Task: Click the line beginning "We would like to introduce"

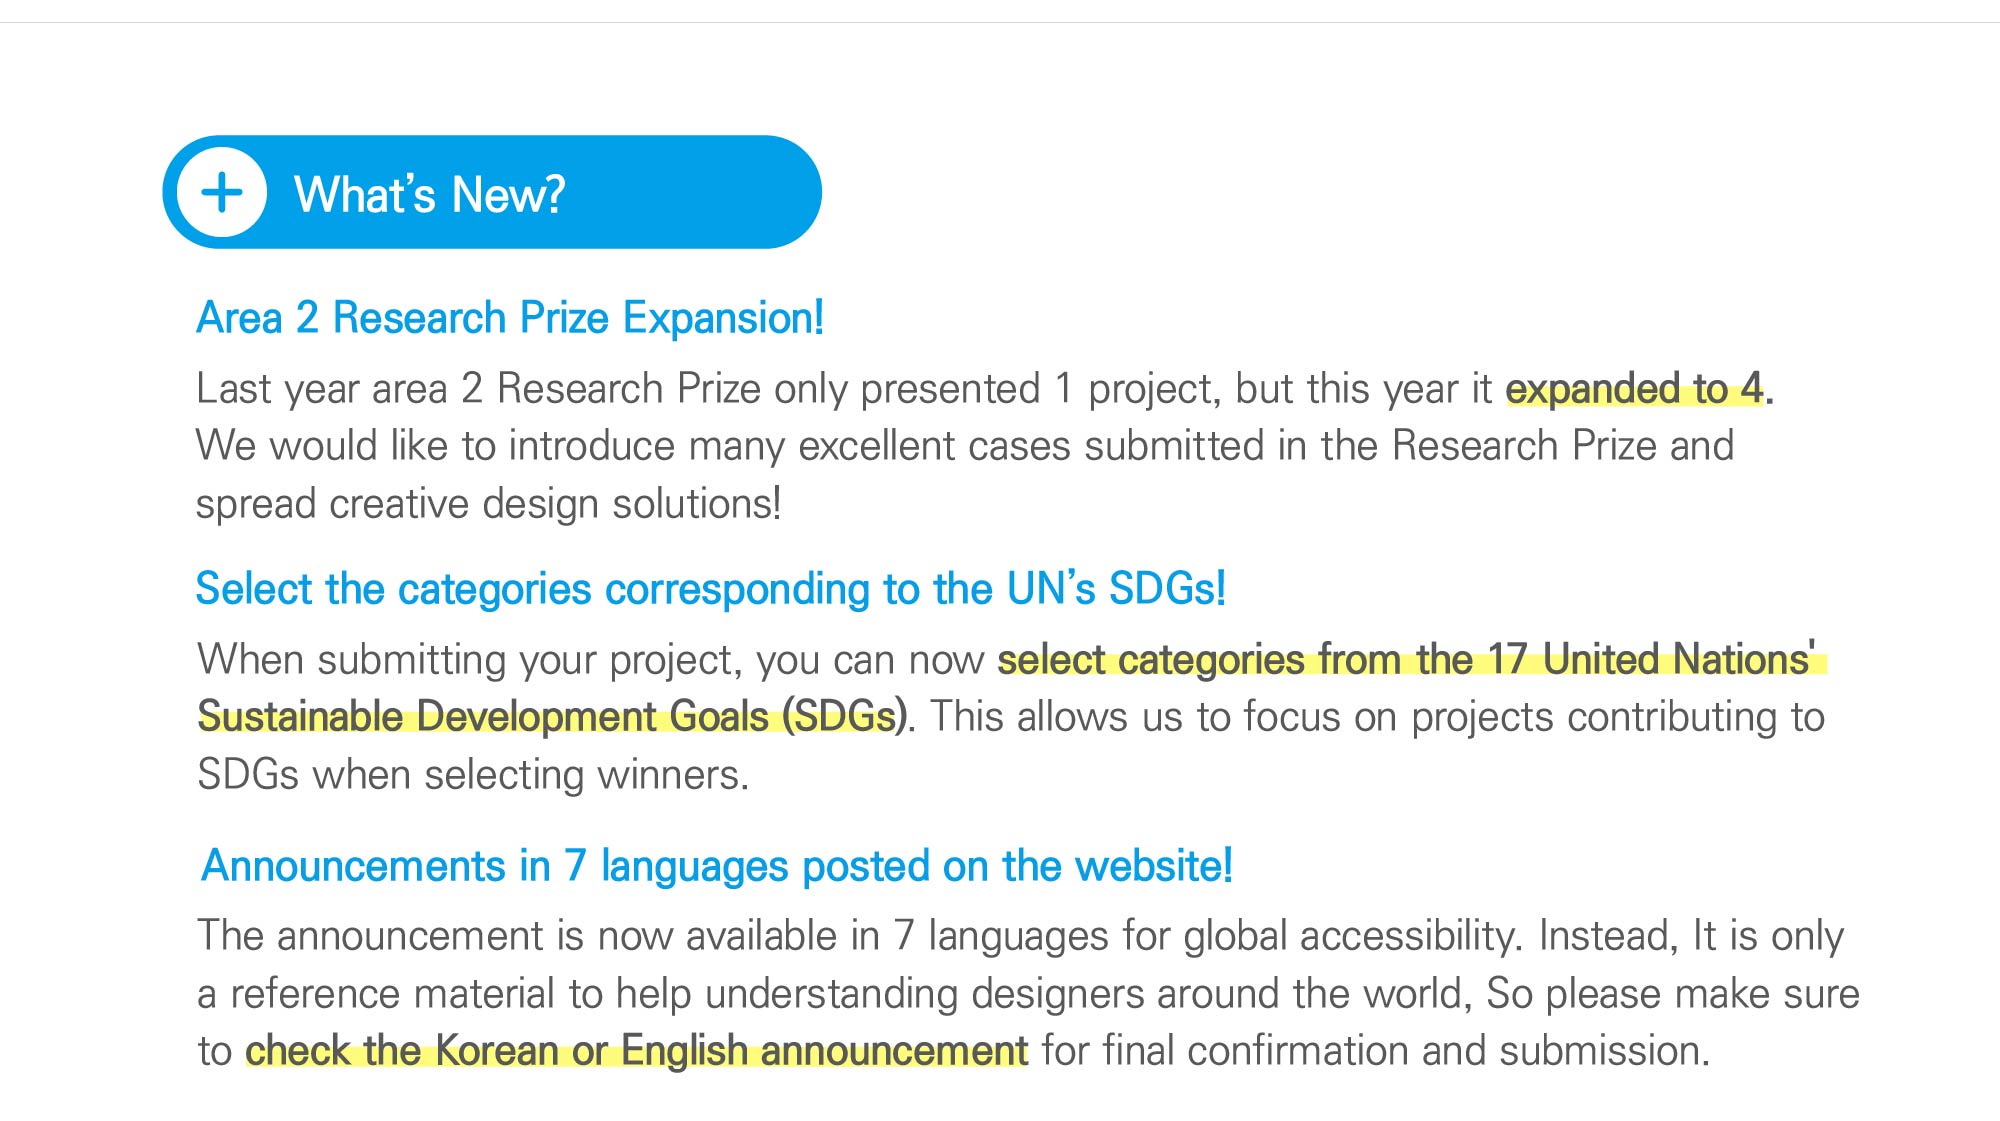Action: pyautogui.click(x=964, y=446)
